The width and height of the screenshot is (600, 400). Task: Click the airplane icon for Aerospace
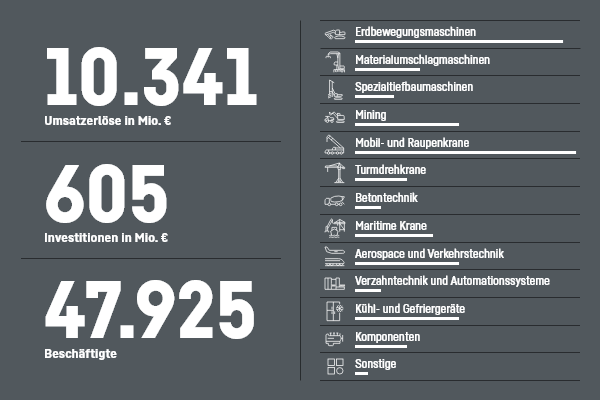point(334,256)
